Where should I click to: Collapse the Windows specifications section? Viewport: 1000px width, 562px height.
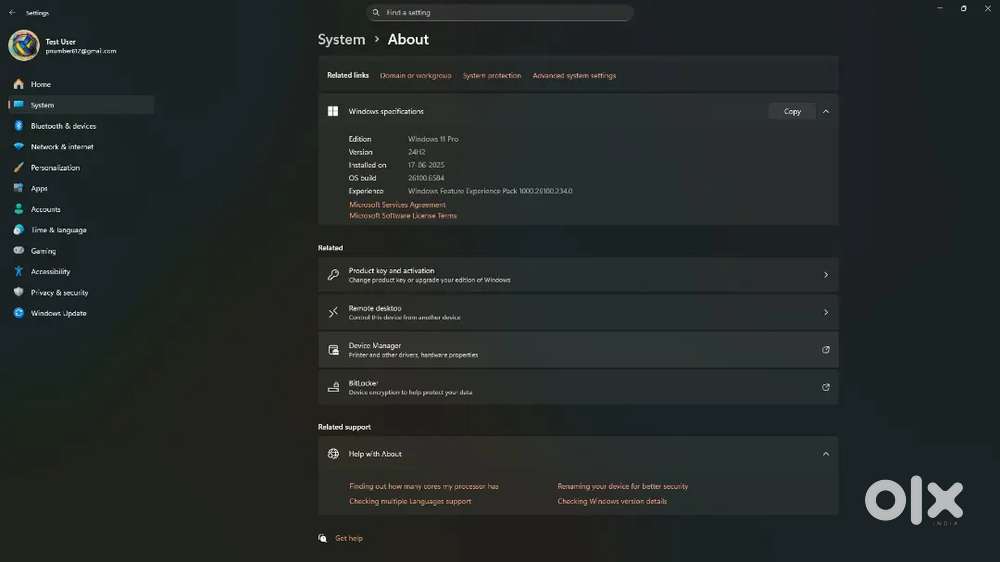825,112
